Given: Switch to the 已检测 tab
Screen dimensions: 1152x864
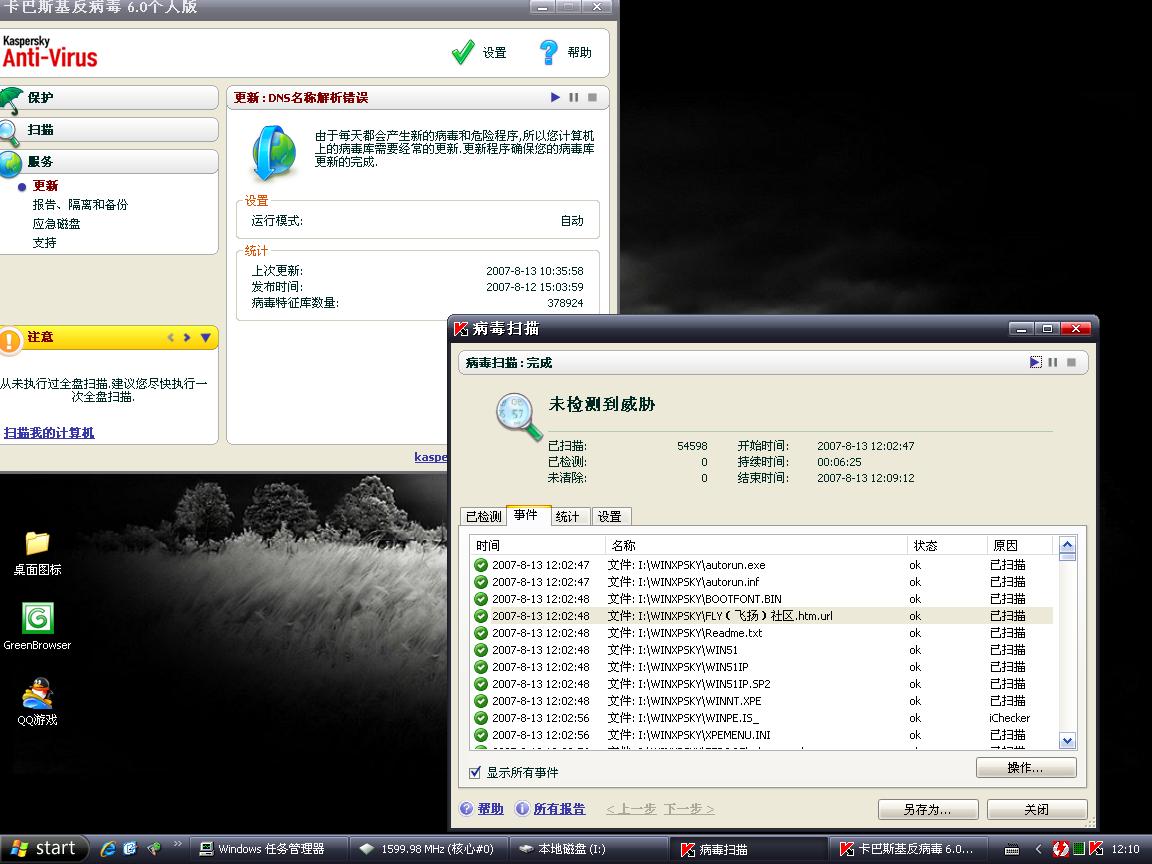Looking at the screenshot, I should tap(483, 516).
